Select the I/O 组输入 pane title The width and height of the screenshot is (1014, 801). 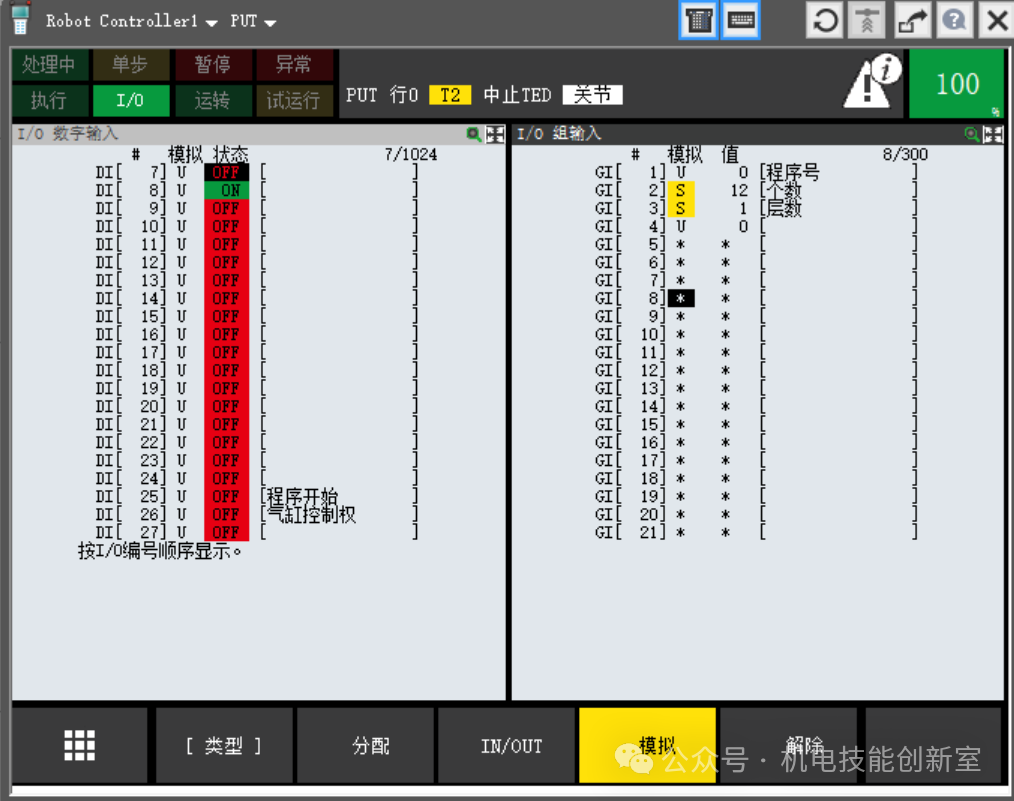point(559,134)
